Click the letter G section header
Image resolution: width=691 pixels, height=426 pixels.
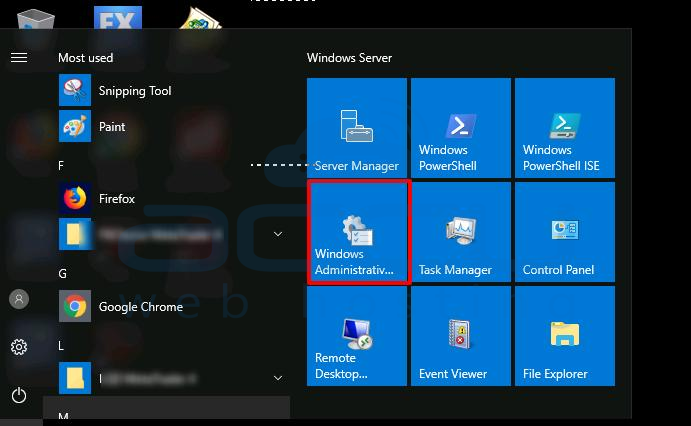pos(63,274)
